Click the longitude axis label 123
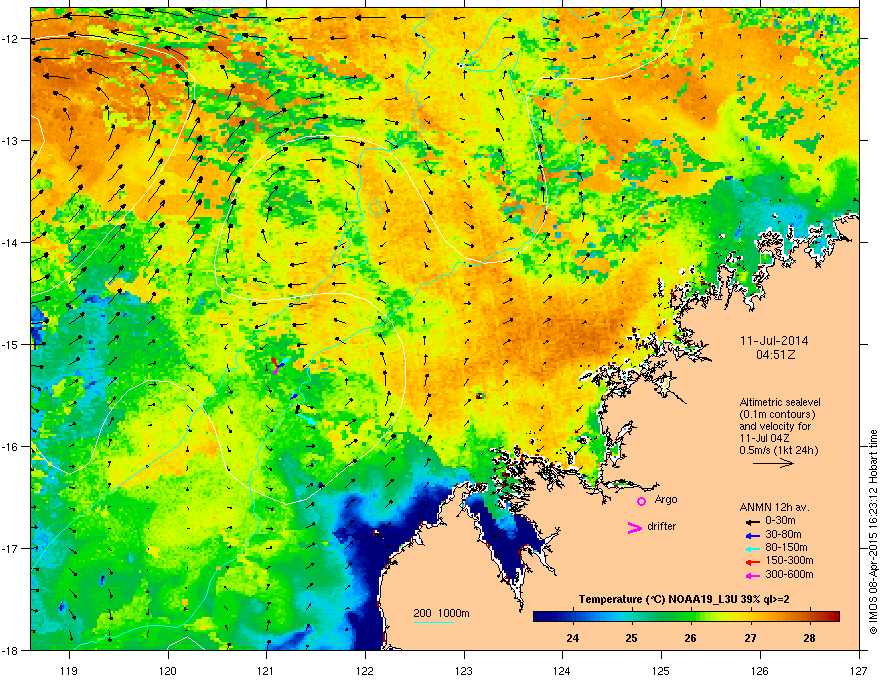The image size is (880, 680). [x=464, y=670]
